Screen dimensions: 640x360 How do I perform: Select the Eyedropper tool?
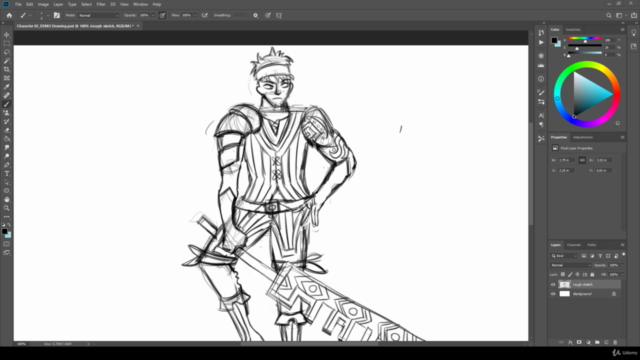[x=7, y=87]
